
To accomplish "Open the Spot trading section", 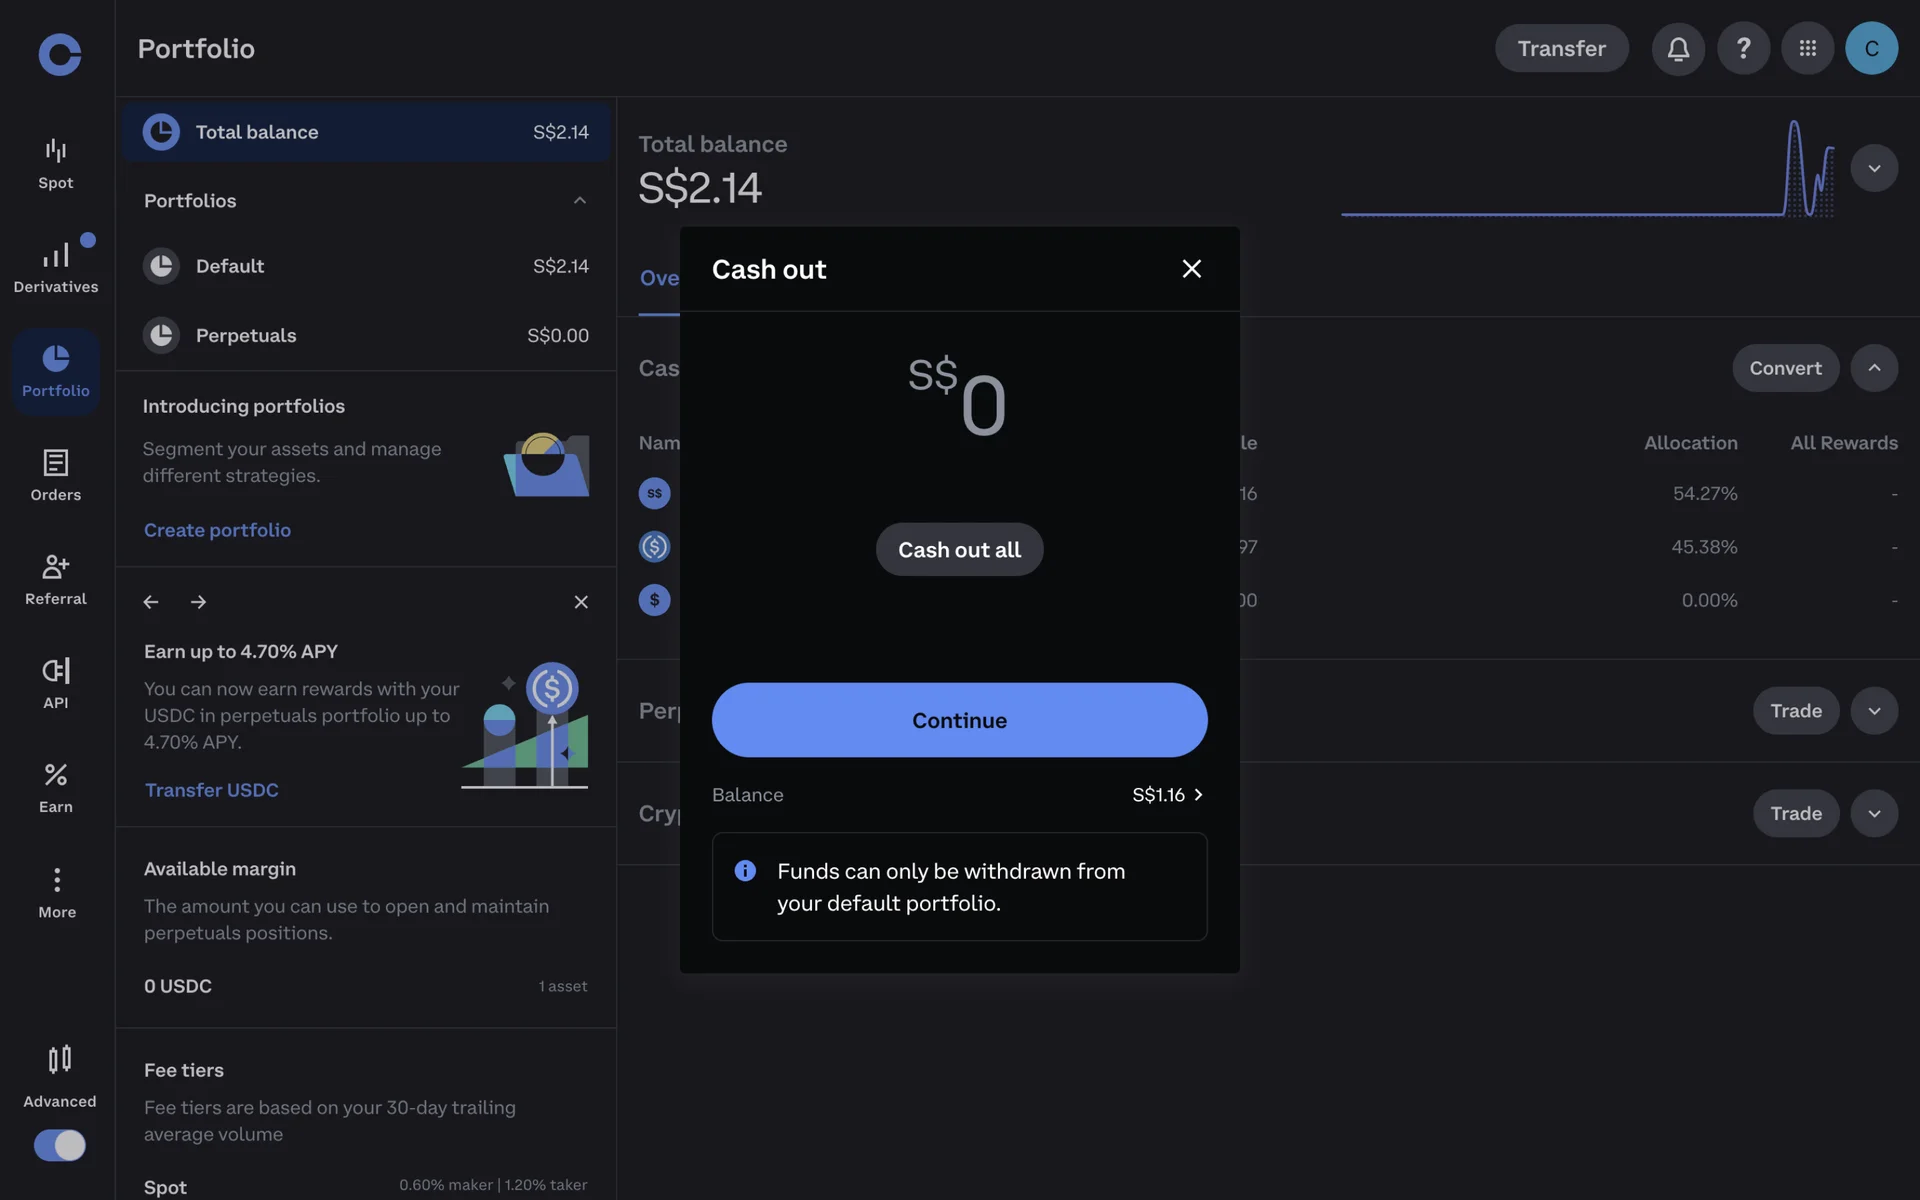I will pyautogui.click(x=56, y=163).
